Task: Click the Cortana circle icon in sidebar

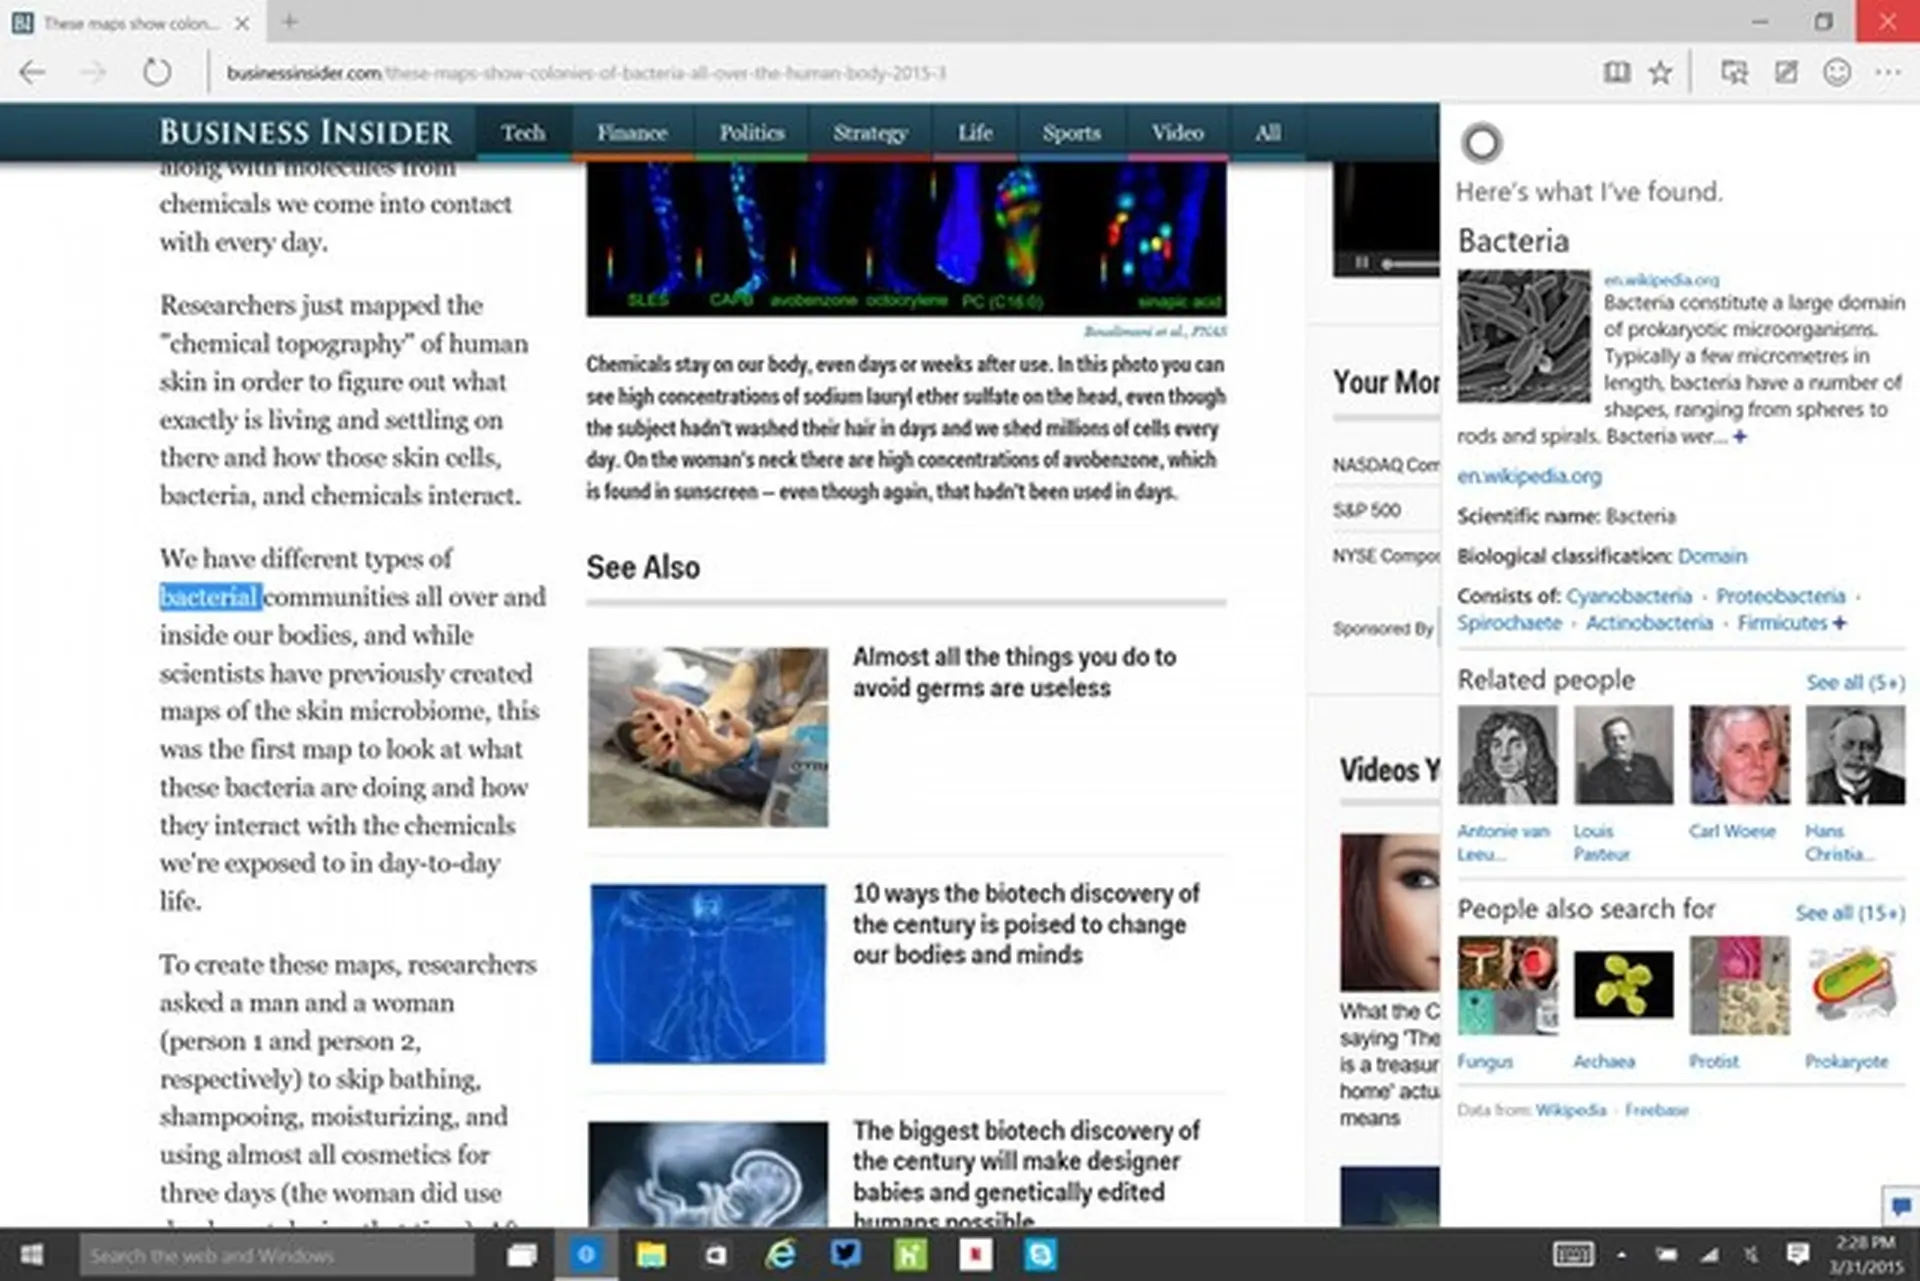Action: tap(1481, 143)
